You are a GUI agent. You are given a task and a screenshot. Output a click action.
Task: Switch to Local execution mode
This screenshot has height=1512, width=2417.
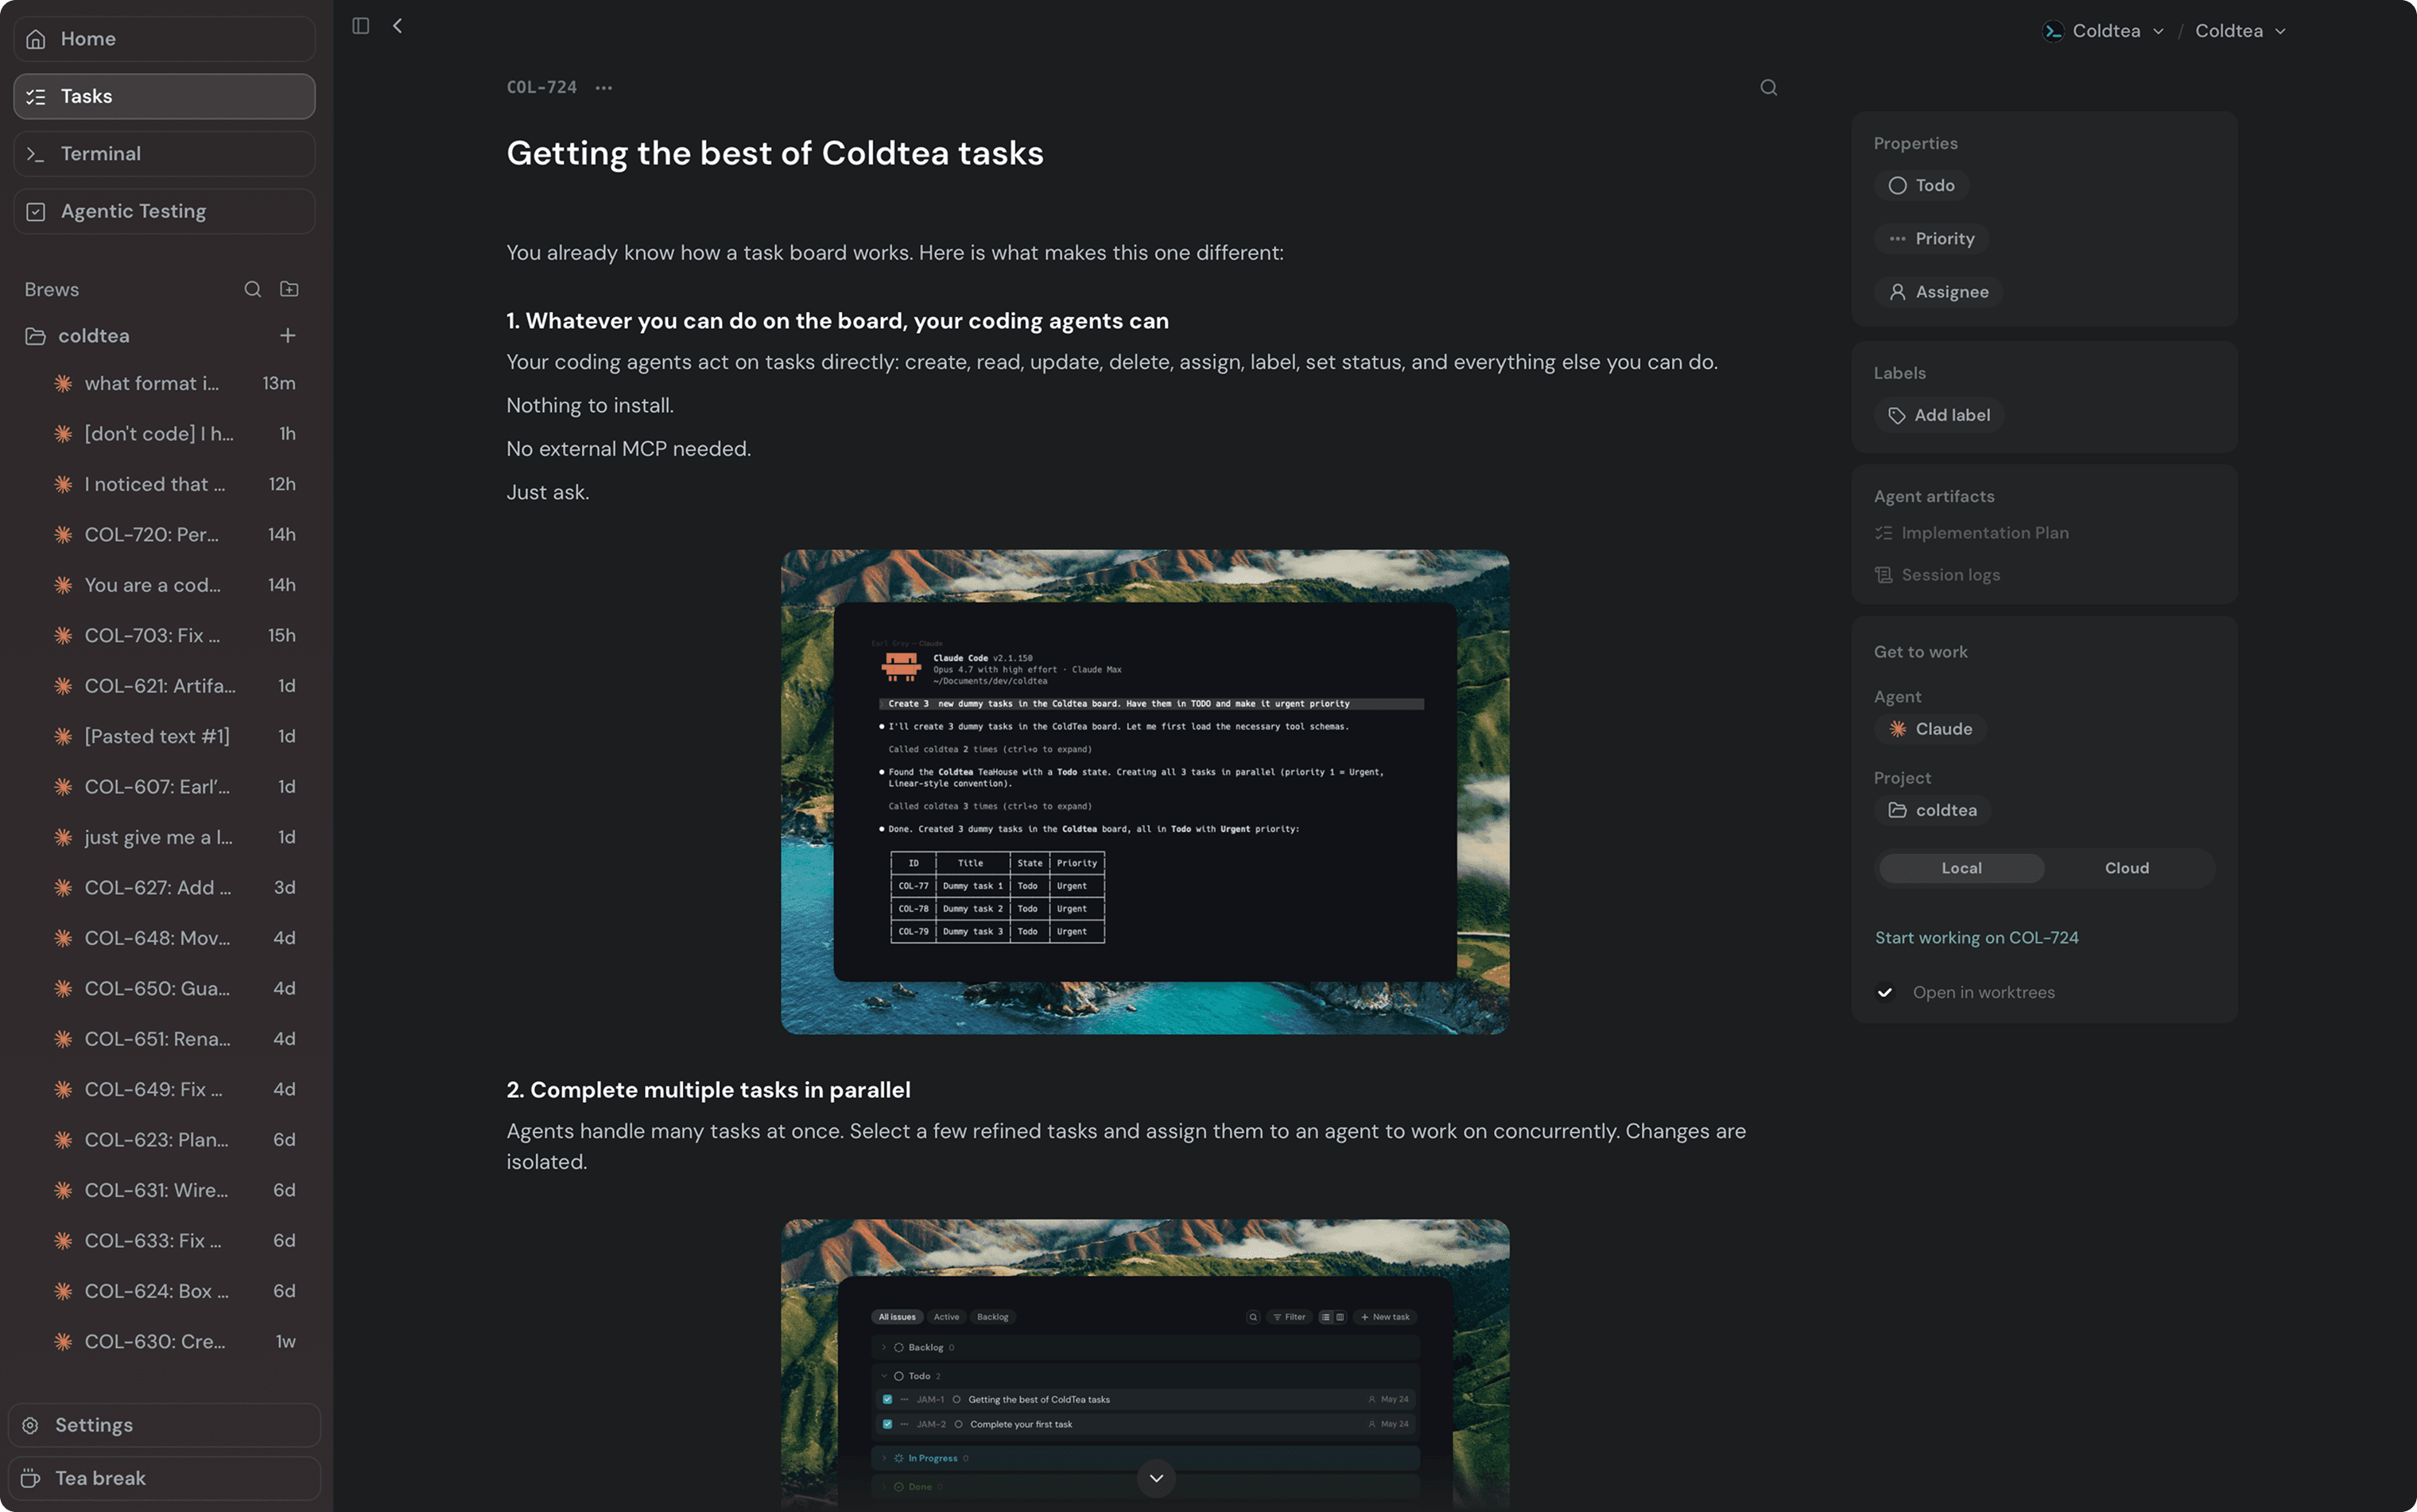pos(1961,868)
